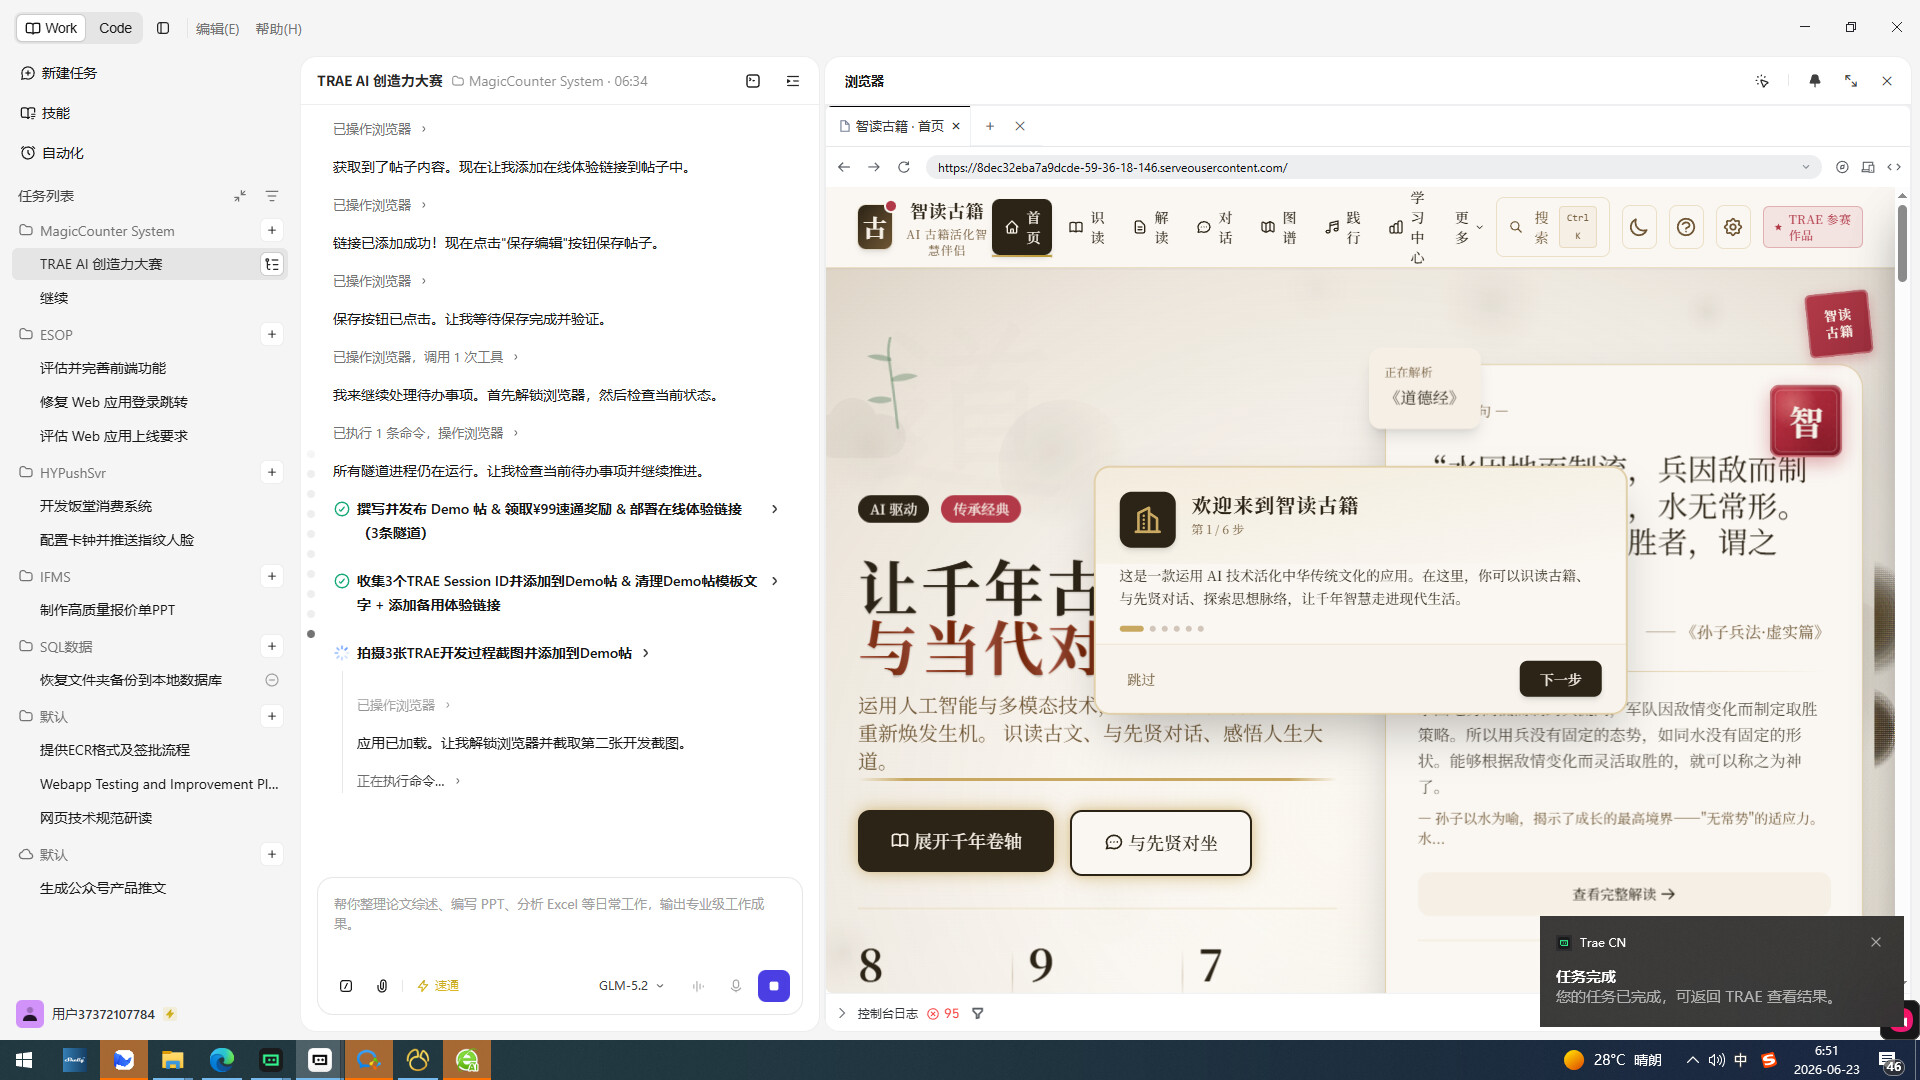Go forward in the embedded browser
The image size is (1920, 1080).
tap(874, 167)
